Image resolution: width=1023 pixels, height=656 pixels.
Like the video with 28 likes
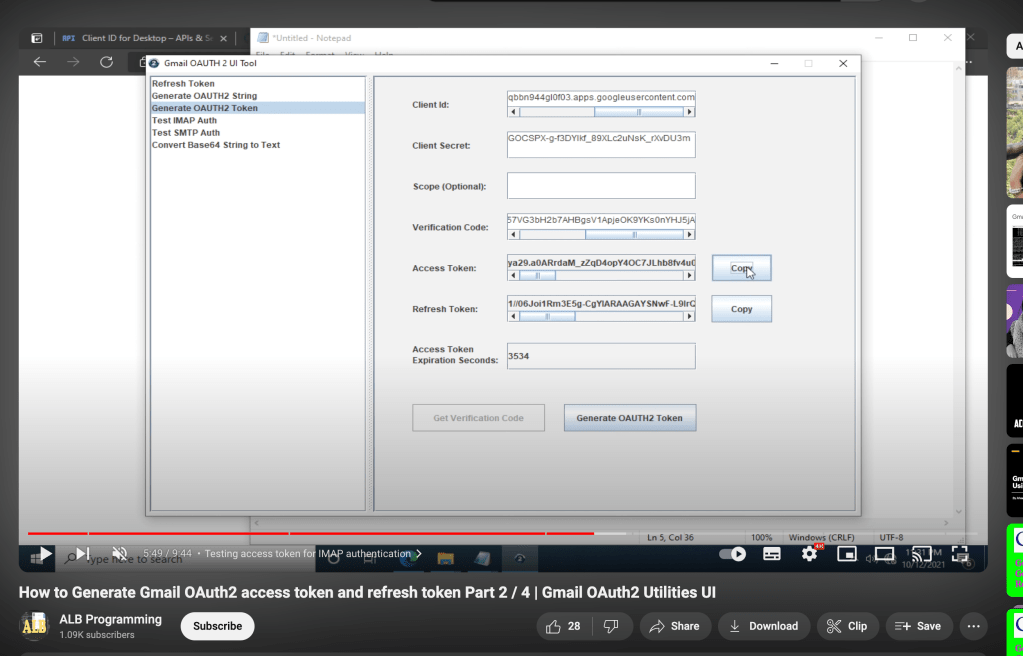[564, 626]
